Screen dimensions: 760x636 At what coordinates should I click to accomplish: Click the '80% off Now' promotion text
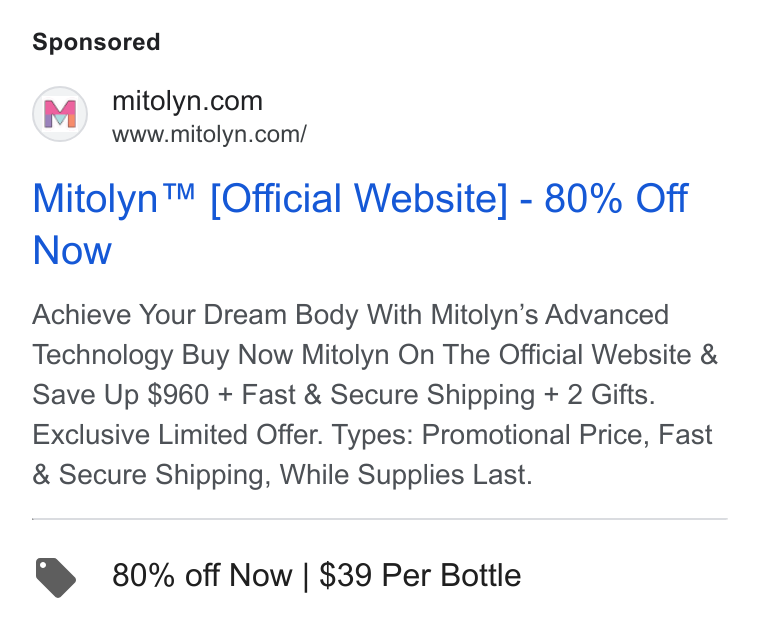(x=203, y=575)
